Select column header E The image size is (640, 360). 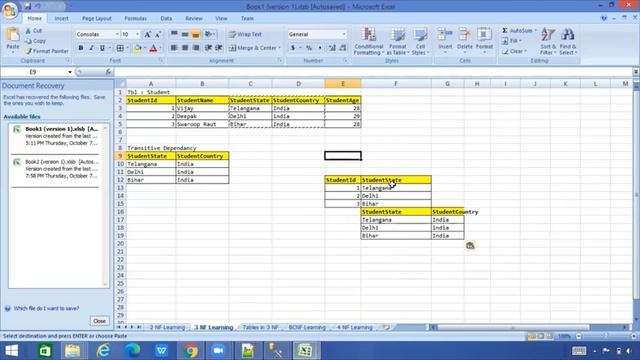point(342,84)
